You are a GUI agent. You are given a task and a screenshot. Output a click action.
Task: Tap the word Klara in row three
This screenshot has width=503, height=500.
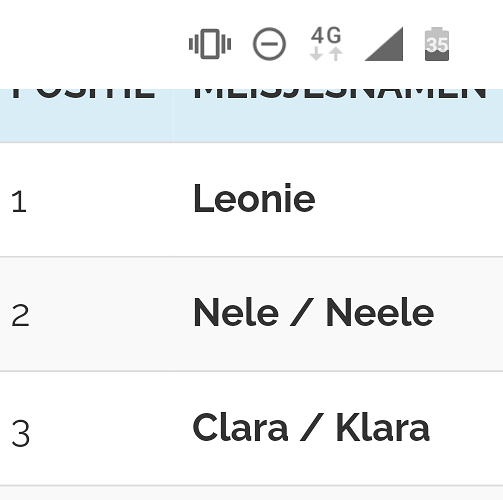tap(383, 427)
